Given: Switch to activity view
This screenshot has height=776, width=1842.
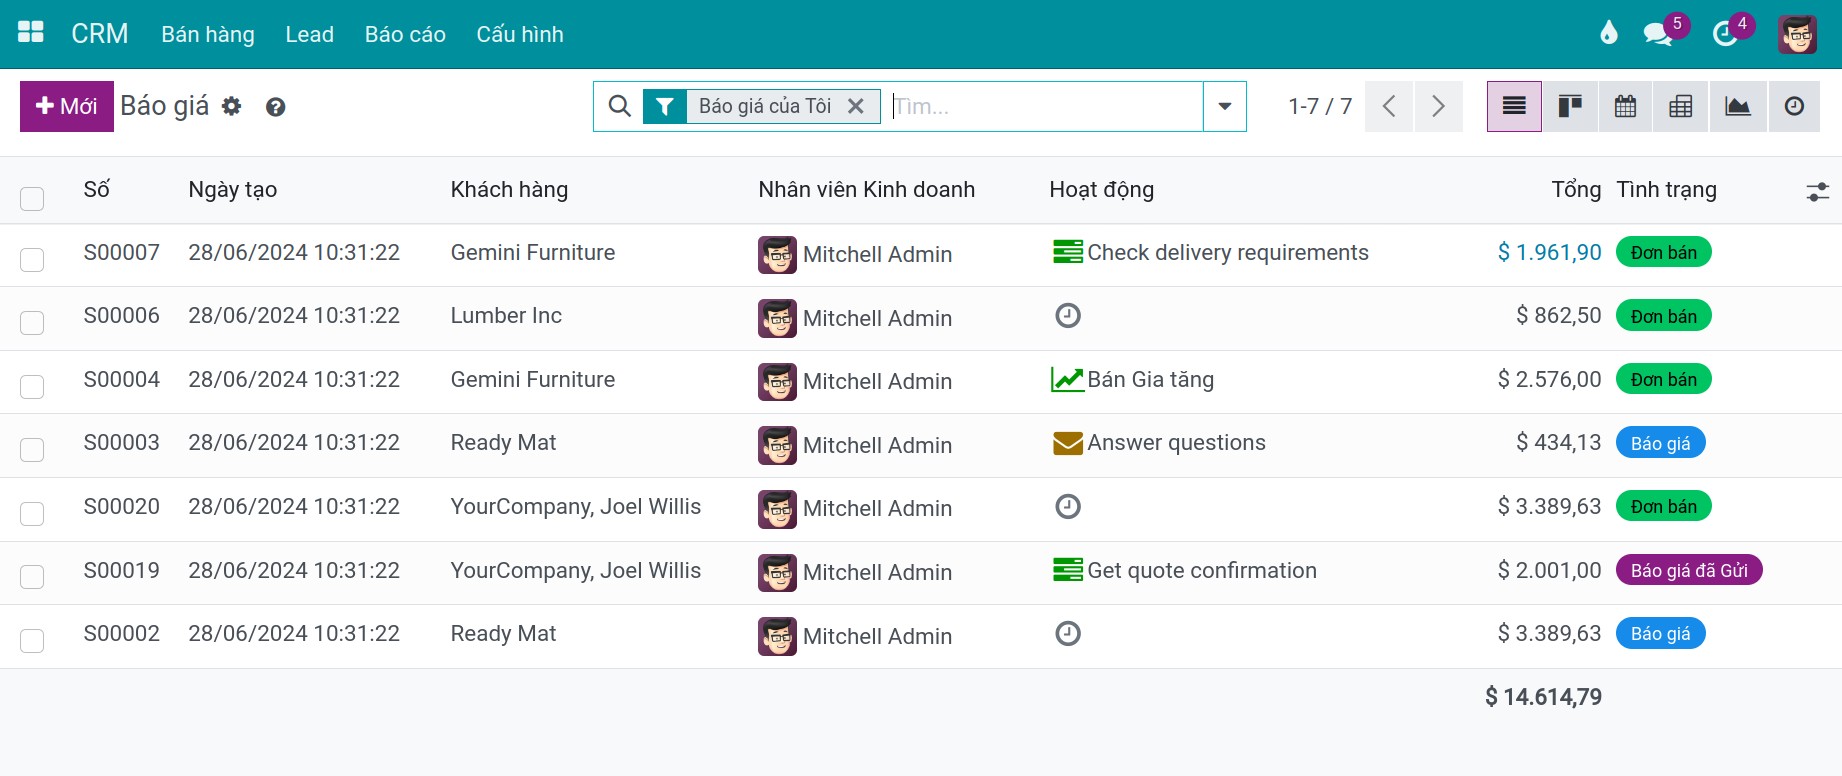Looking at the screenshot, I should [1794, 106].
